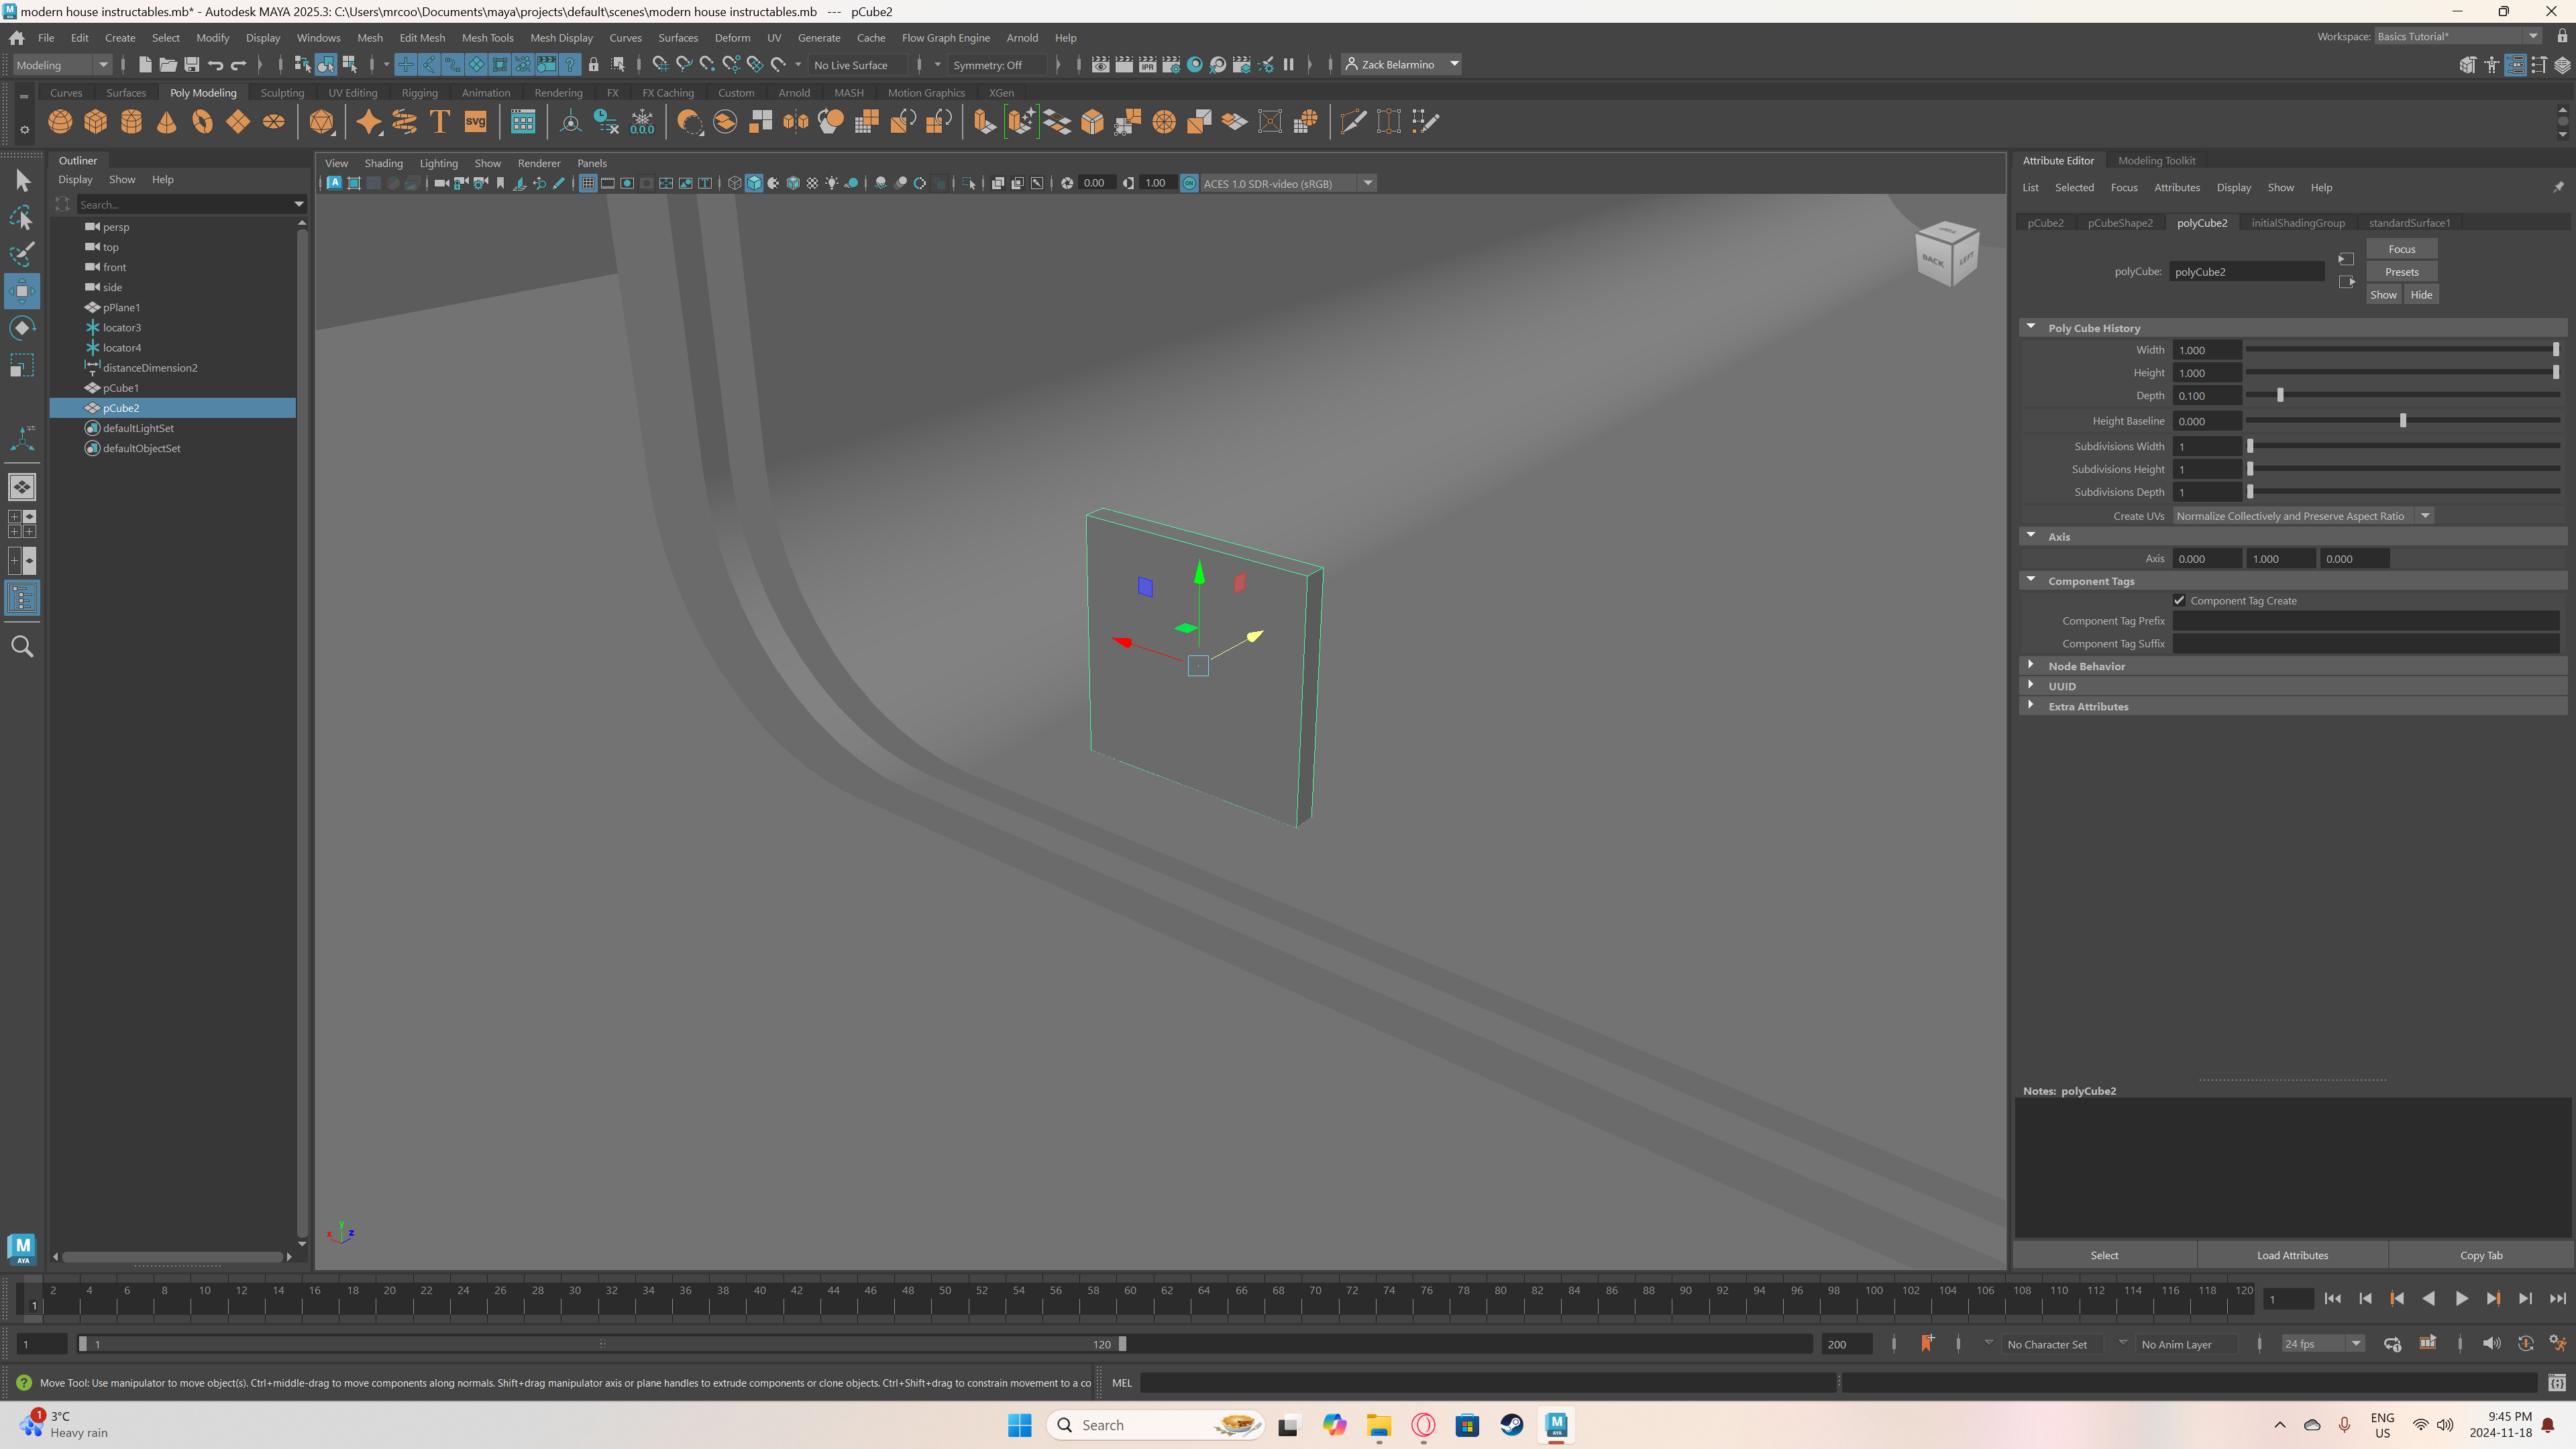Open Steam from the taskbar
The height and width of the screenshot is (1449, 2576).
1511,1425
